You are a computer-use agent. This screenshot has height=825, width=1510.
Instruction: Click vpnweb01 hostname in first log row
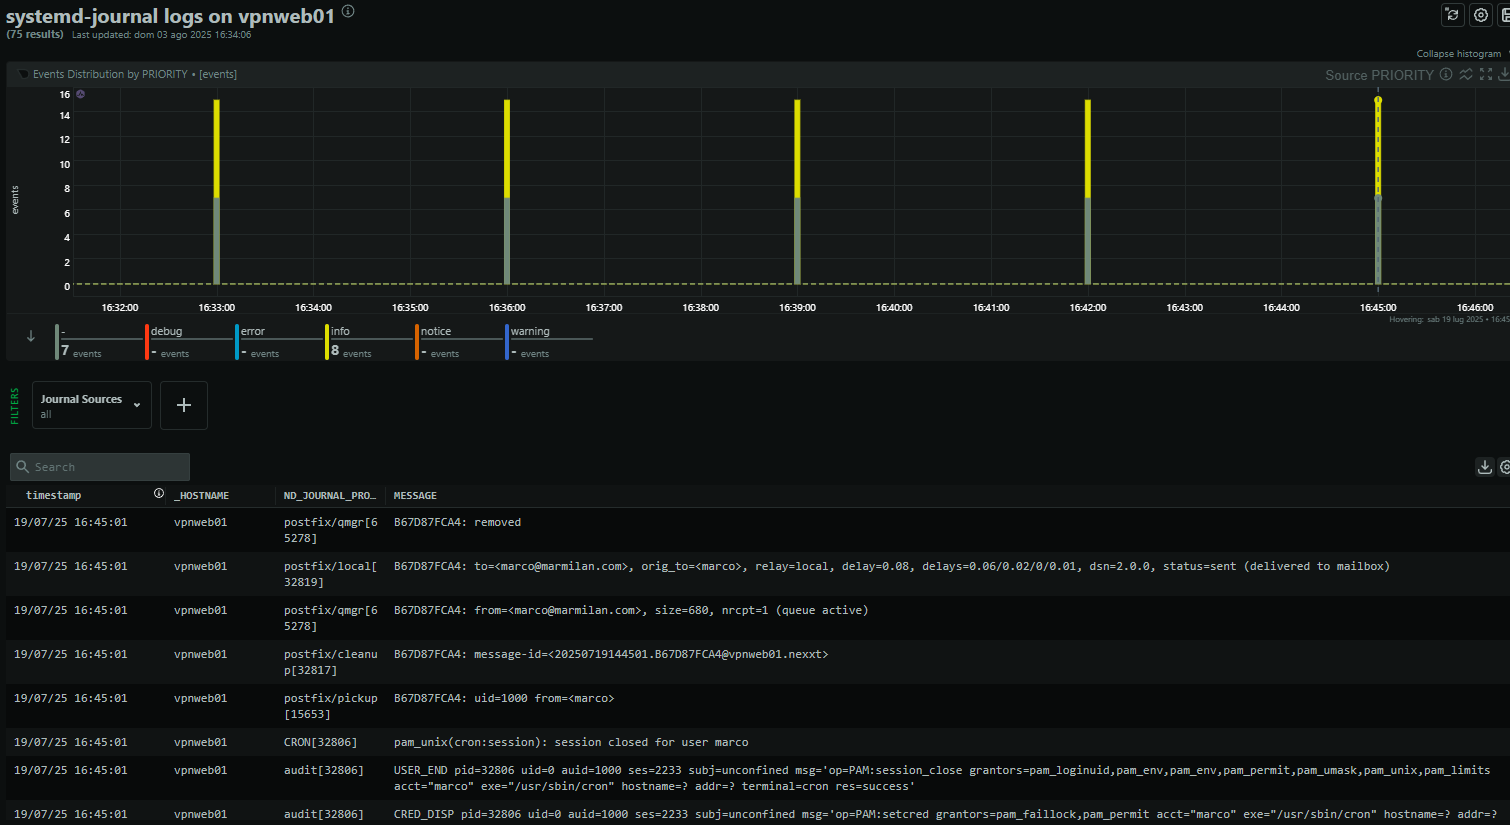point(200,522)
